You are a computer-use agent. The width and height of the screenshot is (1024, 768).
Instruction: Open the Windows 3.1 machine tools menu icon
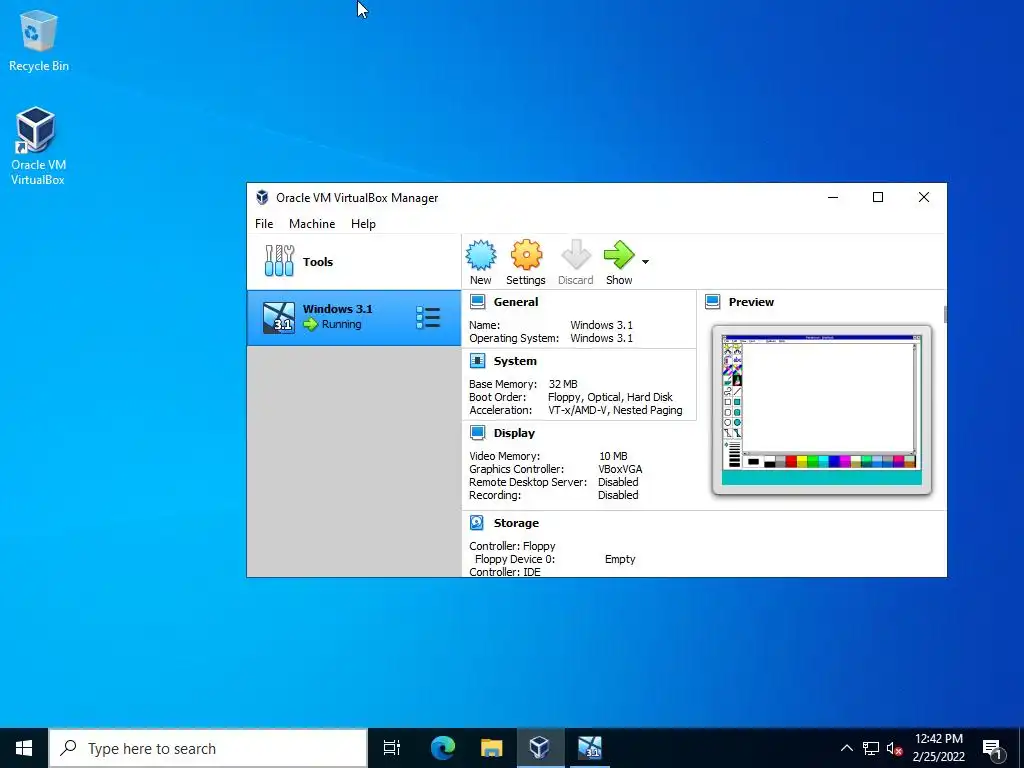click(428, 318)
